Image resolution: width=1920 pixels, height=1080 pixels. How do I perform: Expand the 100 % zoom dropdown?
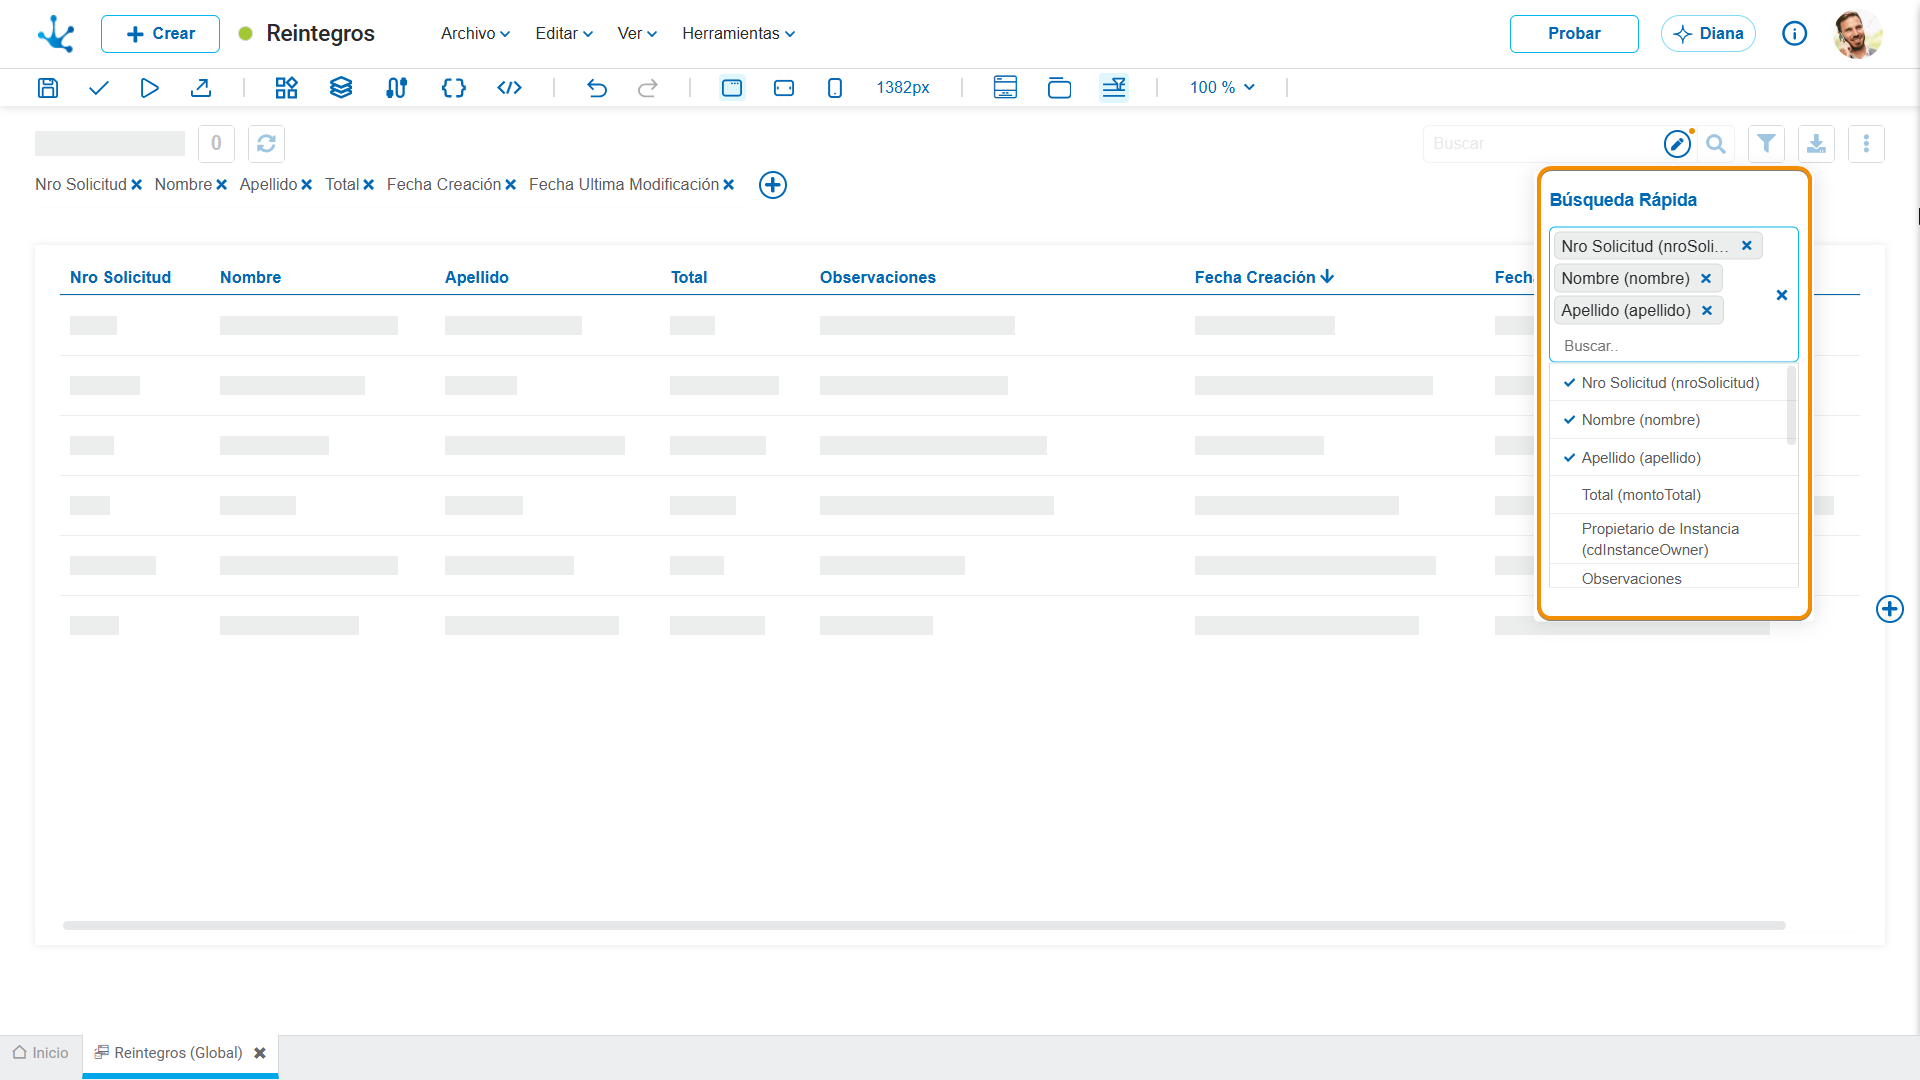1222,88
